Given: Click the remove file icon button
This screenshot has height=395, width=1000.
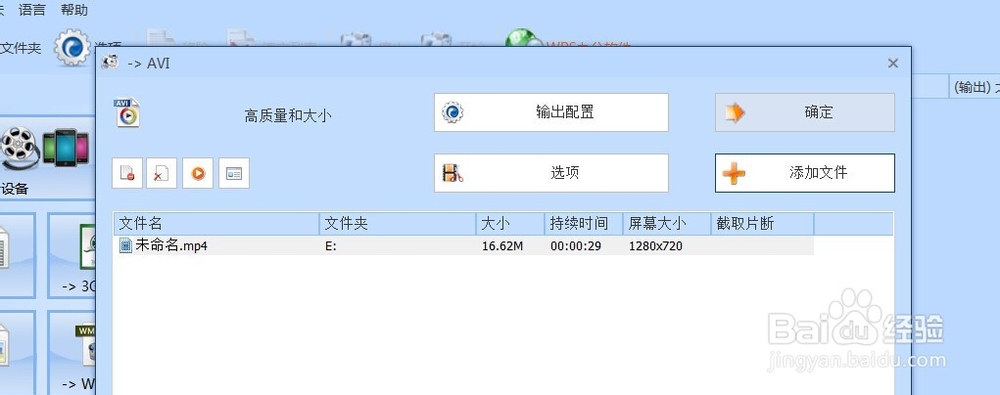Looking at the screenshot, I should pos(127,173).
